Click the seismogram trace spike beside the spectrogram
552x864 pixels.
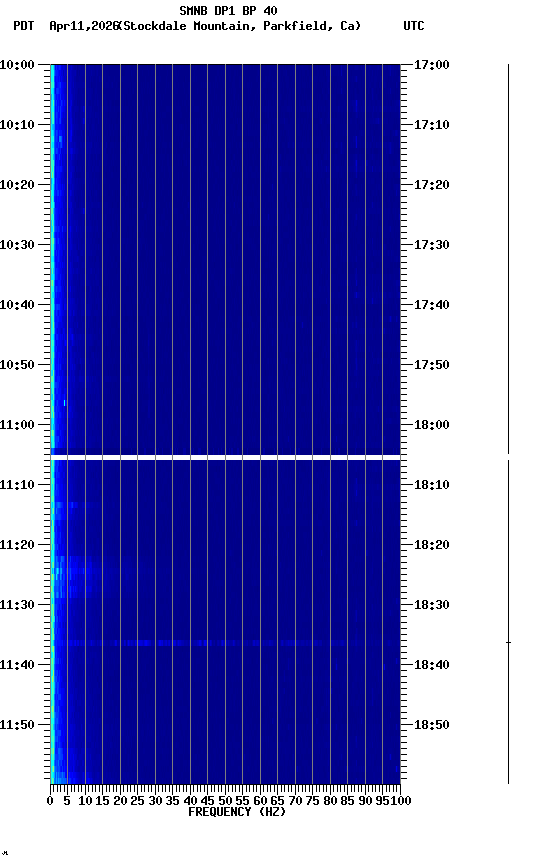pyautogui.click(x=508, y=642)
